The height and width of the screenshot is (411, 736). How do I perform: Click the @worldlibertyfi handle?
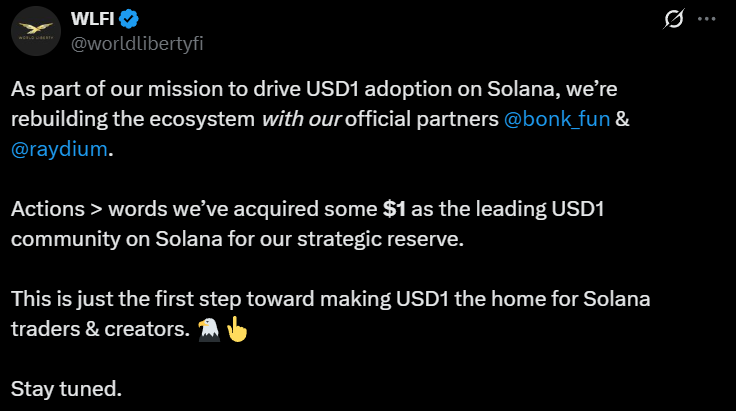[139, 43]
